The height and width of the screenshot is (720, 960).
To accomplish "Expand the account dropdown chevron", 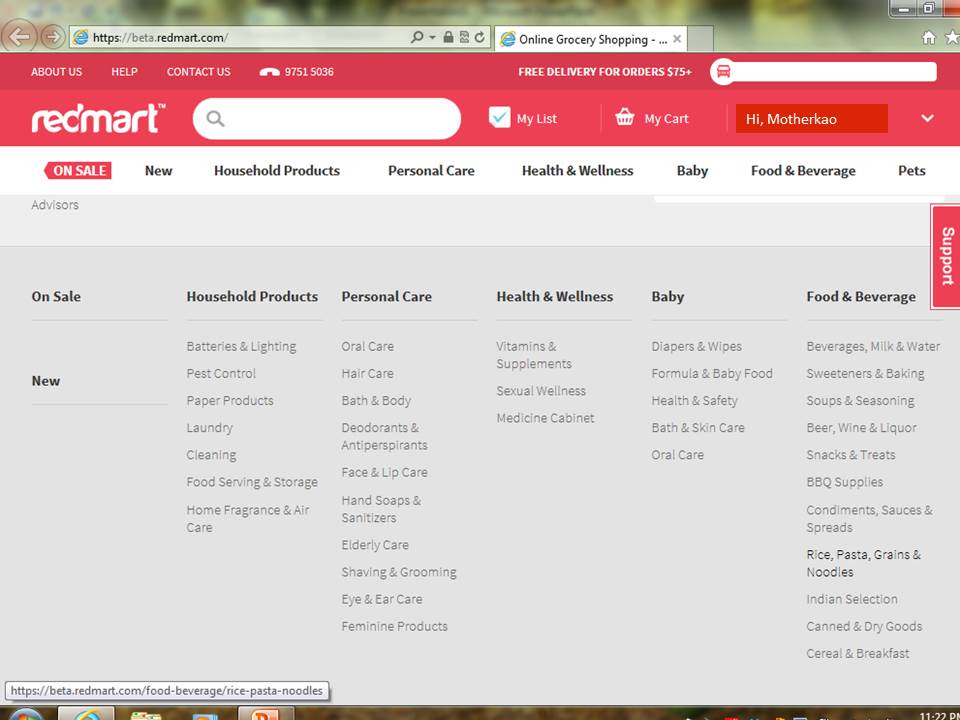I will click(928, 118).
